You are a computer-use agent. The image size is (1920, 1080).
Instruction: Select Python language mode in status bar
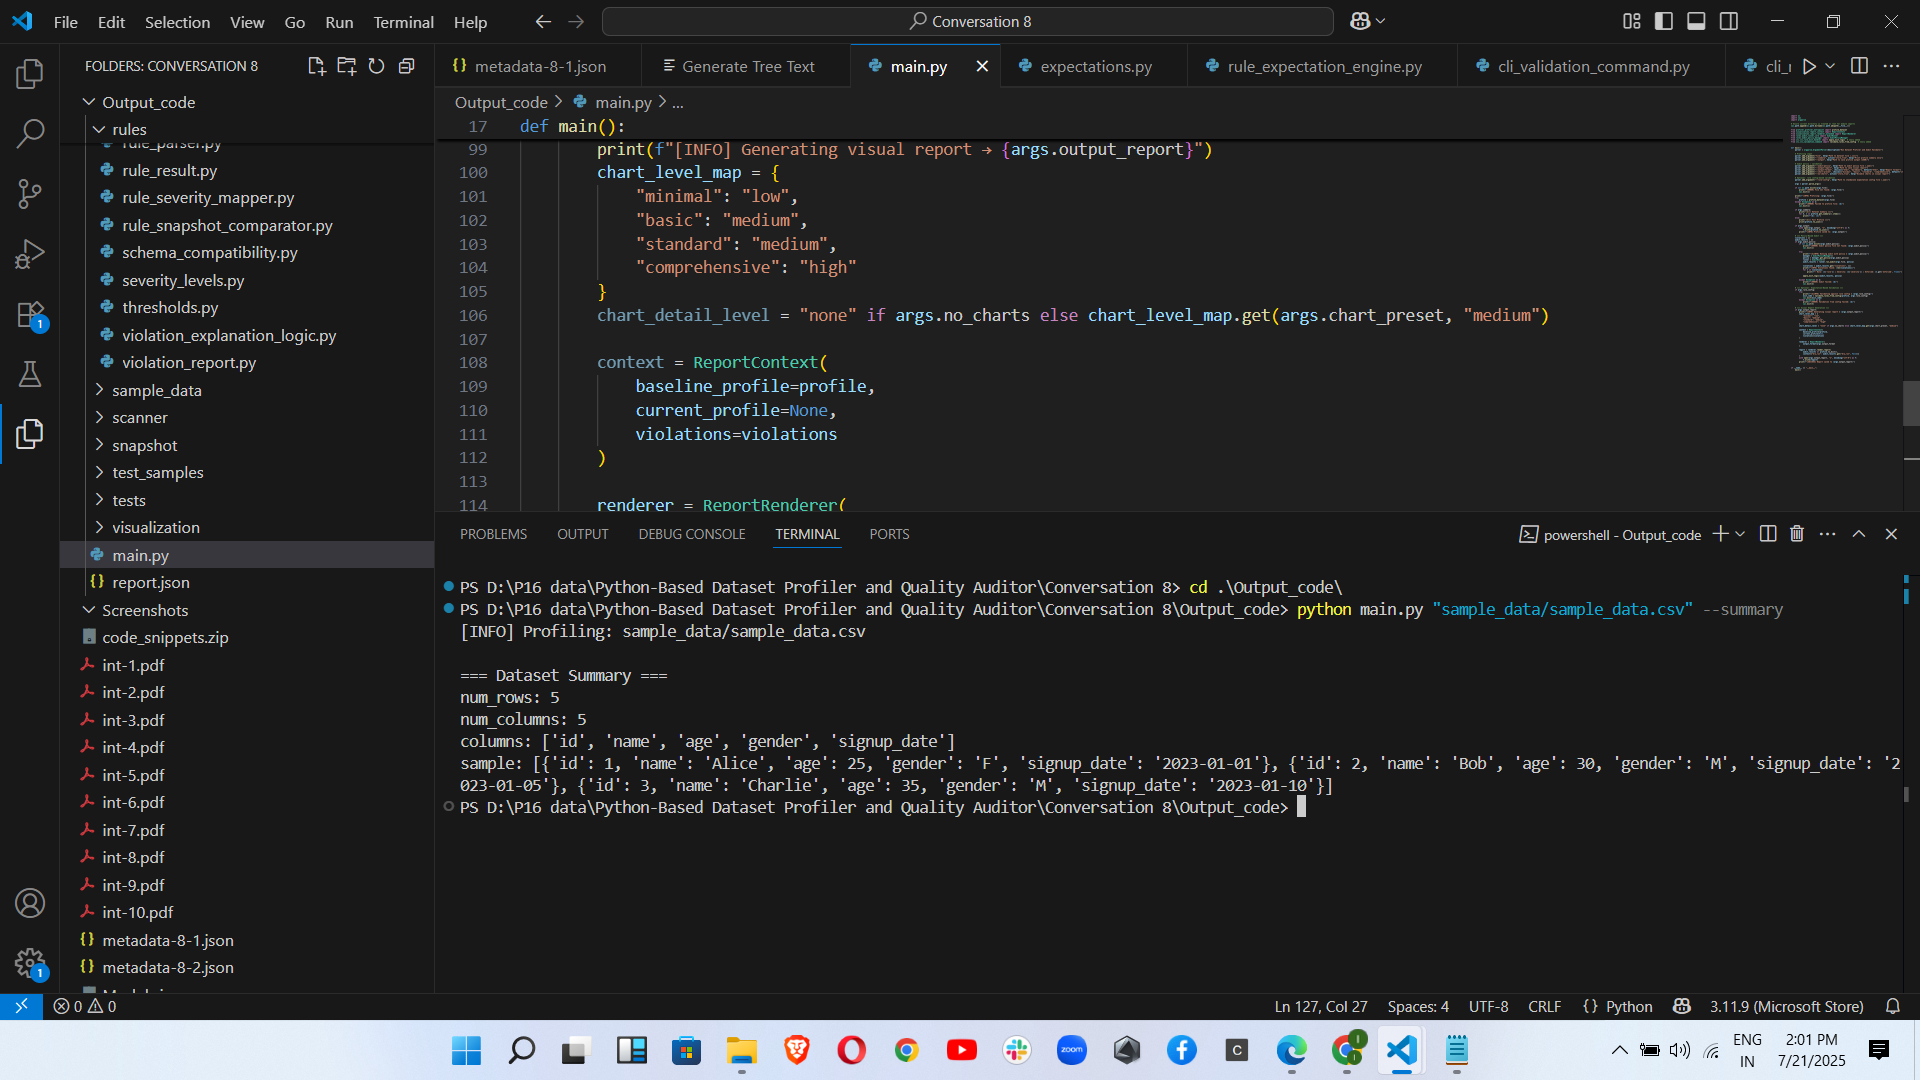tap(1629, 1006)
